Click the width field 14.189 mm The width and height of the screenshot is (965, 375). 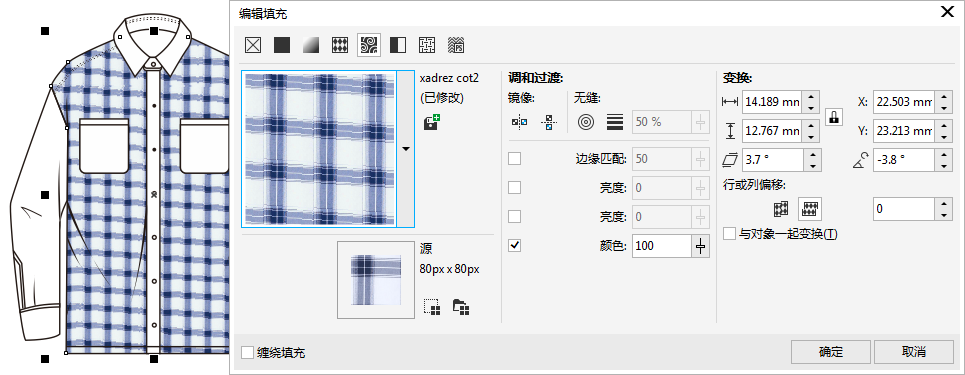click(772, 102)
